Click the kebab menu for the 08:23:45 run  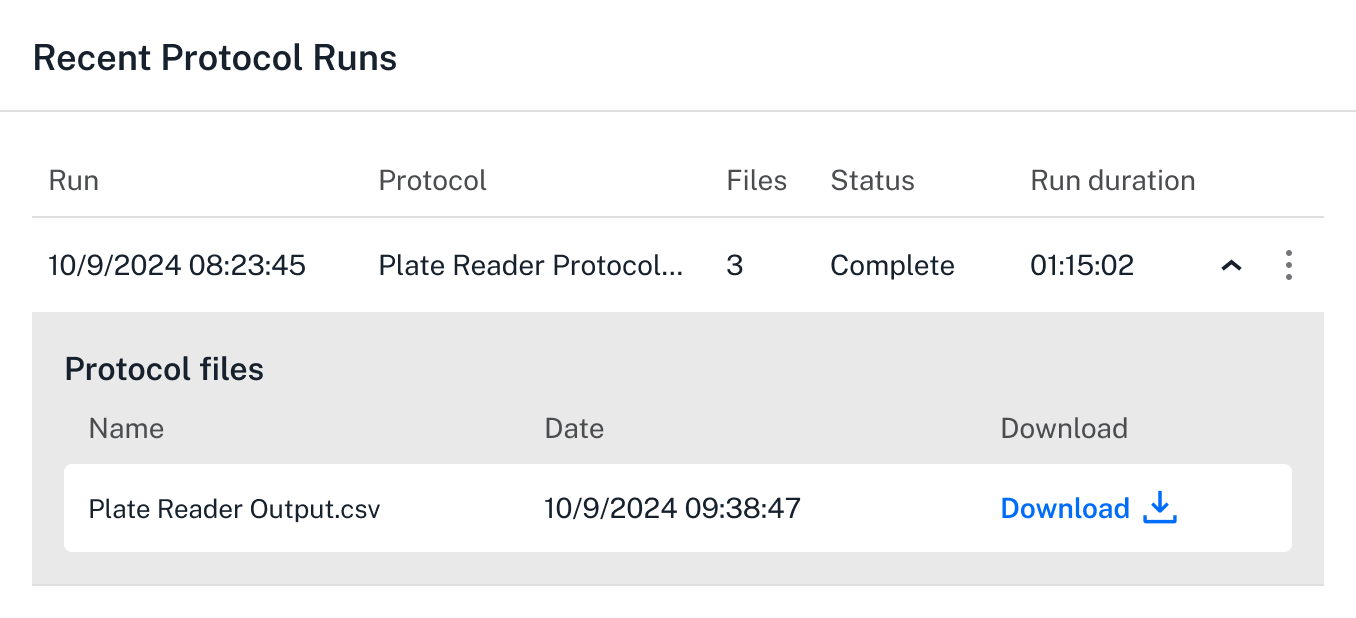pos(1289,265)
